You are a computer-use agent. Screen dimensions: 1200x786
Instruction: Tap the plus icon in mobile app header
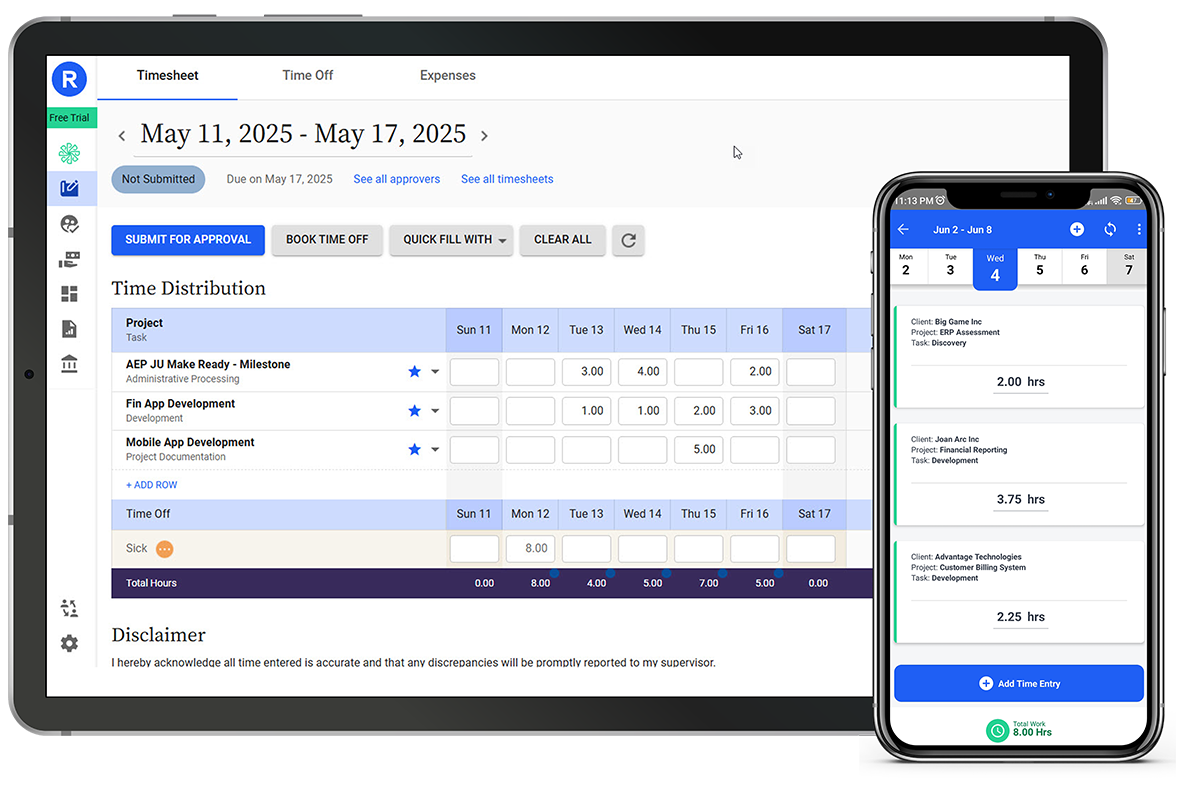click(1077, 229)
